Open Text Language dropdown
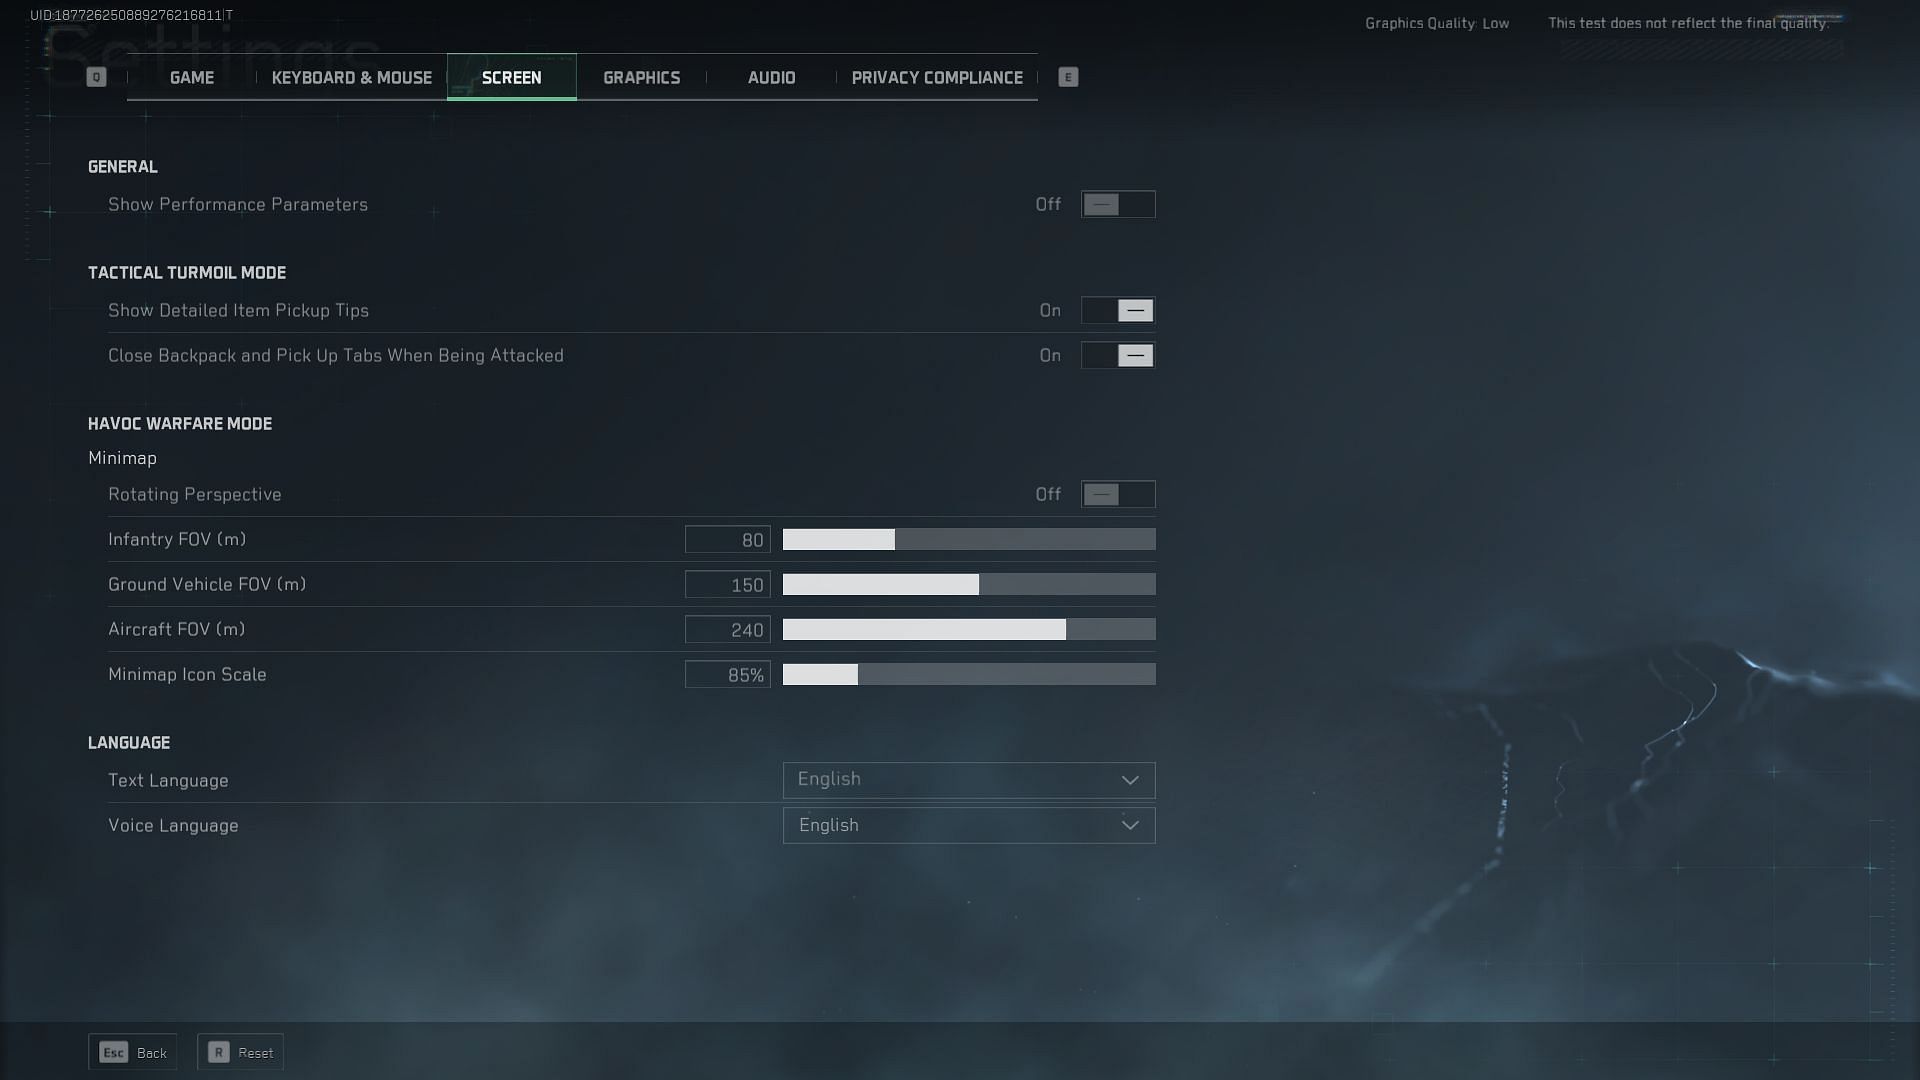The height and width of the screenshot is (1080, 1920). click(968, 779)
